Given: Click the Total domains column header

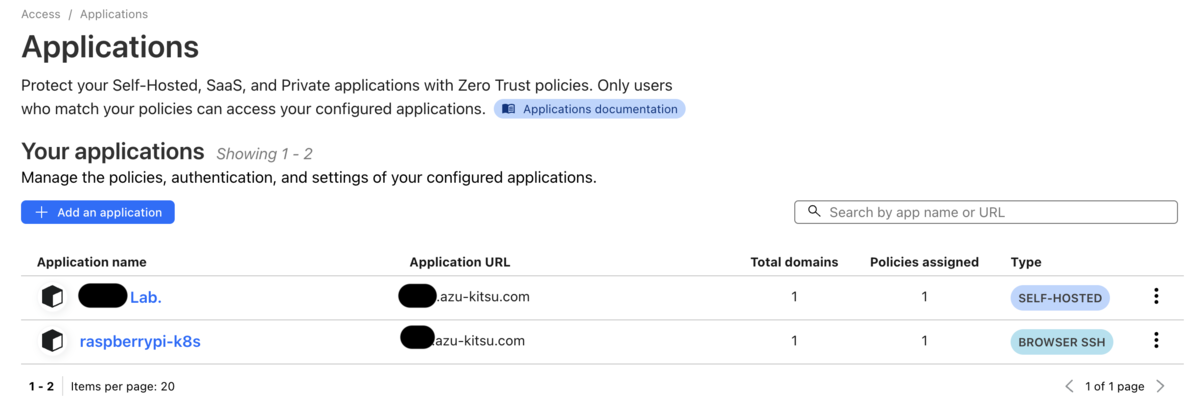Looking at the screenshot, I should tap(794, 262).
